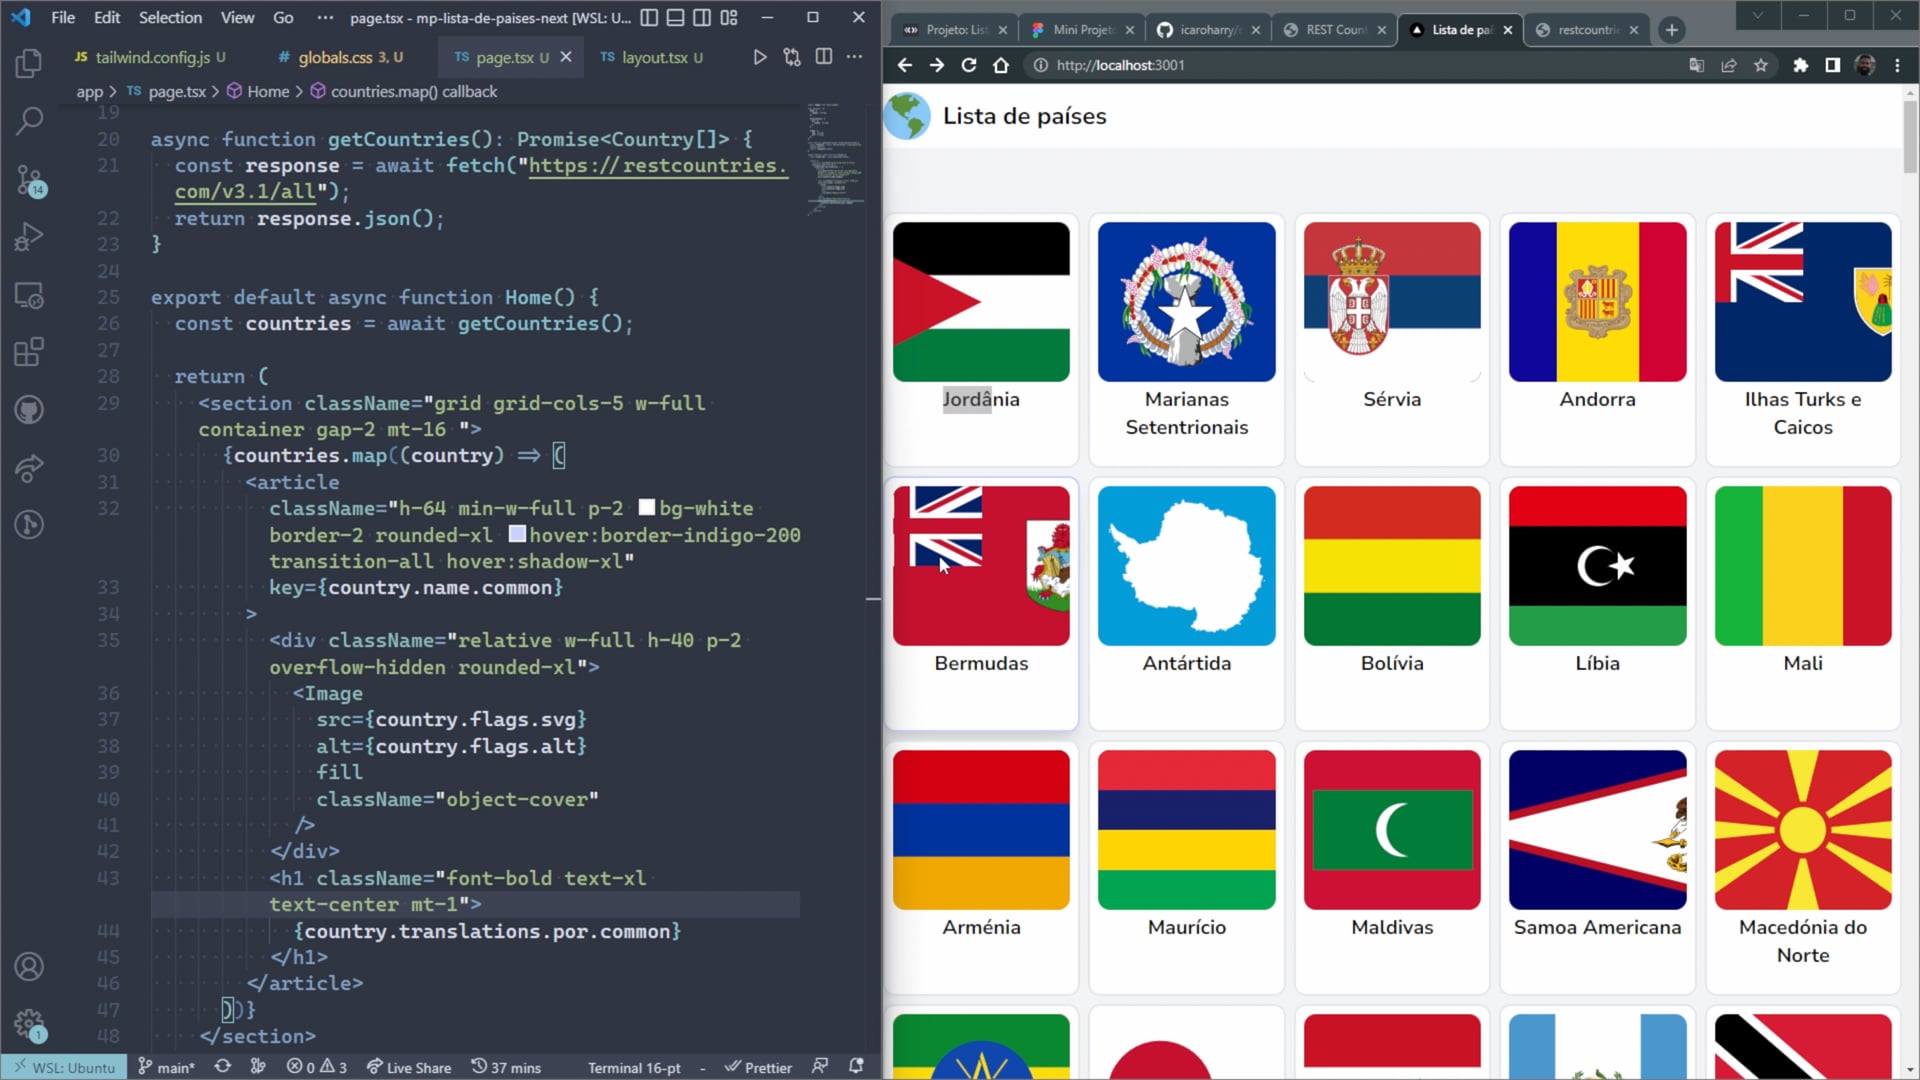Screen dimensions: 1920x1080
Task: Switch to the layout.tsx editor tab
Action: (x=652, y=57)
